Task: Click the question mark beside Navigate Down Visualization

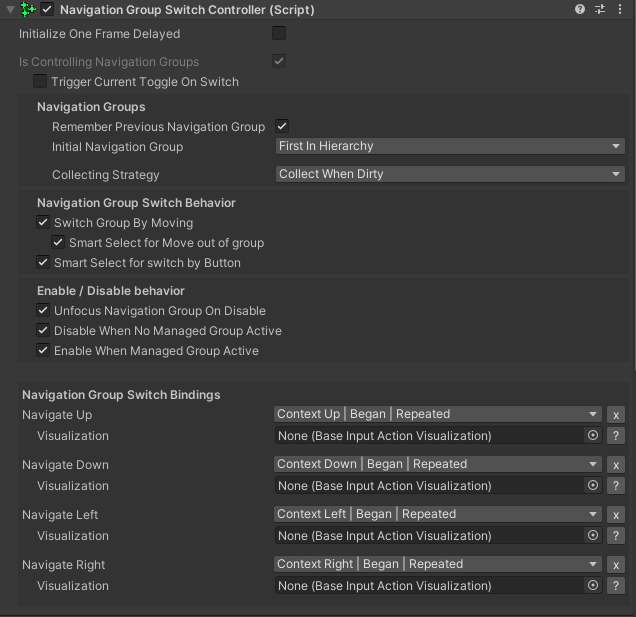Action: click(x=616, y=486)
